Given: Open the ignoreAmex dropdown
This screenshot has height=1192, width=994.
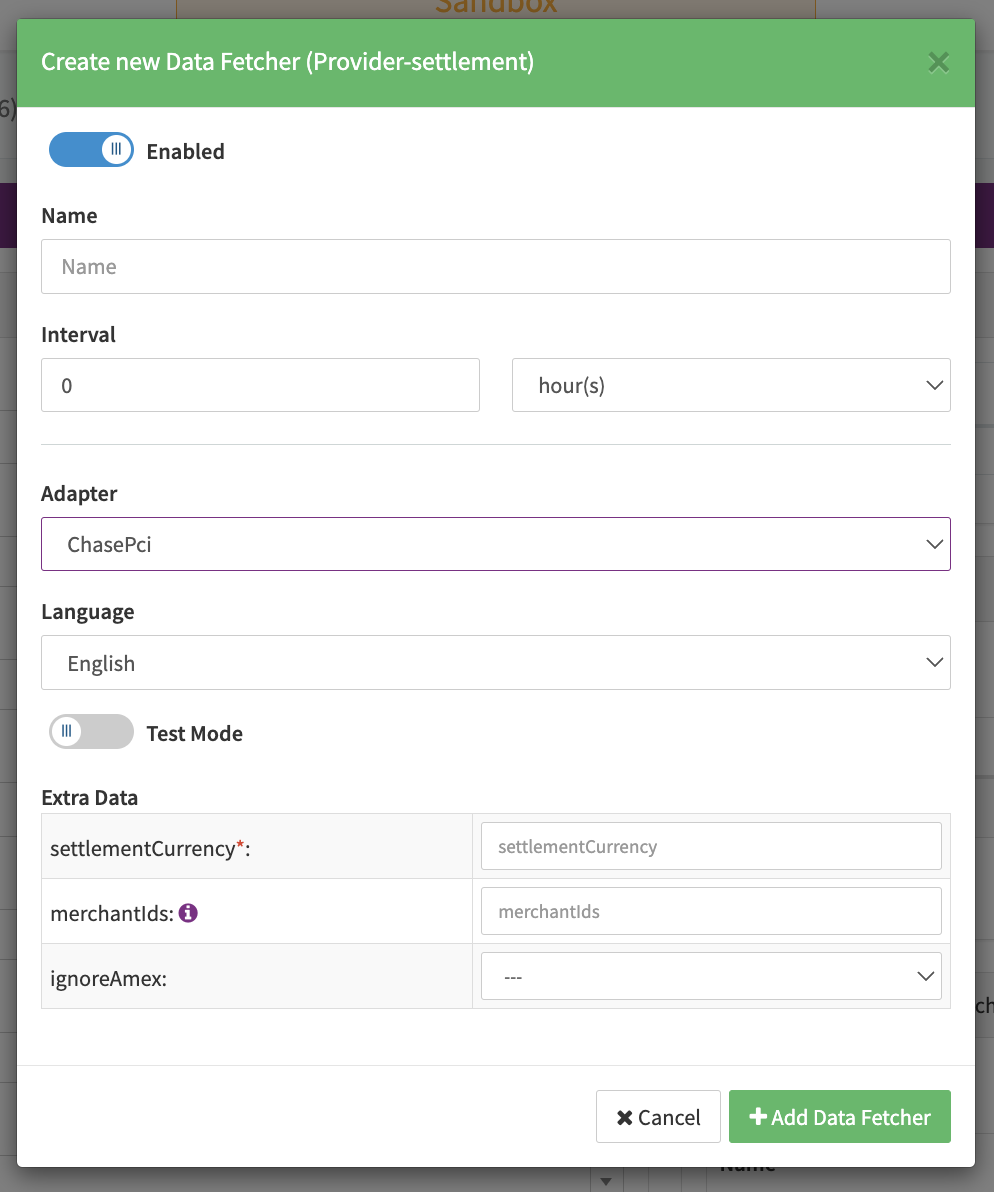Looking at the screenshot, I should pos(710,977).
